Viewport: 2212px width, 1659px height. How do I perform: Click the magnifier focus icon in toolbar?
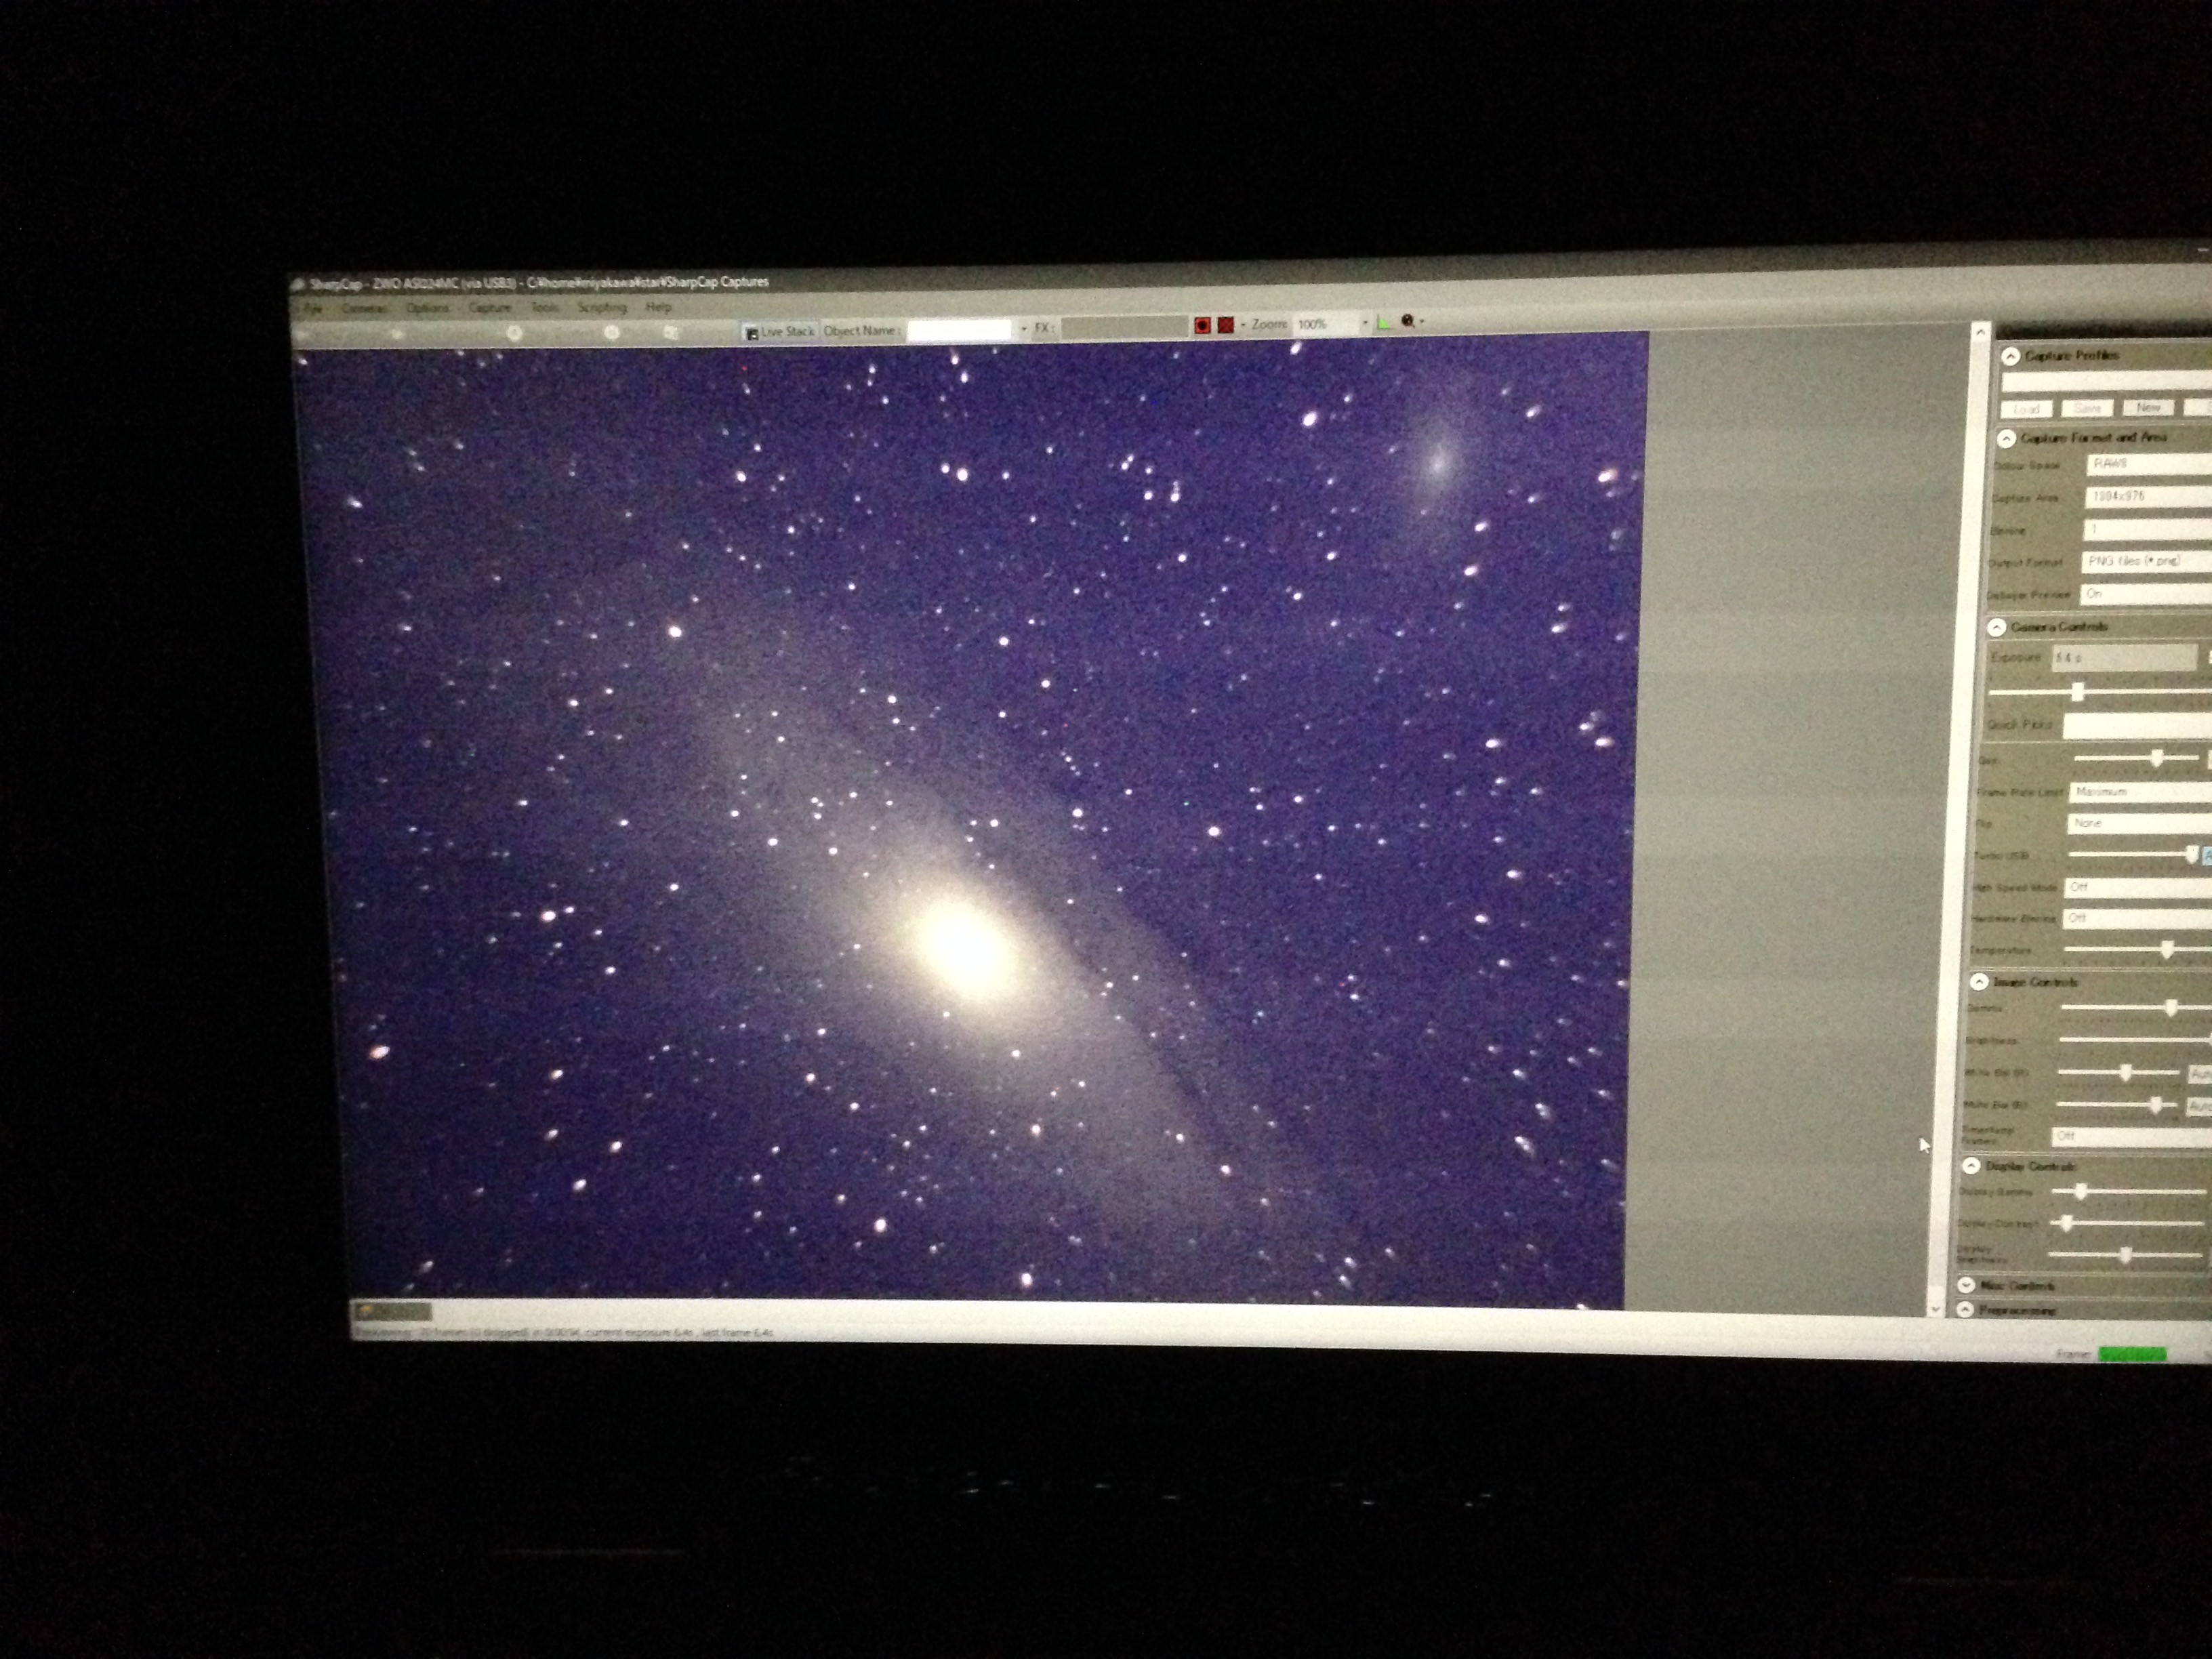pyautogui.click(x=1408, y=321)
